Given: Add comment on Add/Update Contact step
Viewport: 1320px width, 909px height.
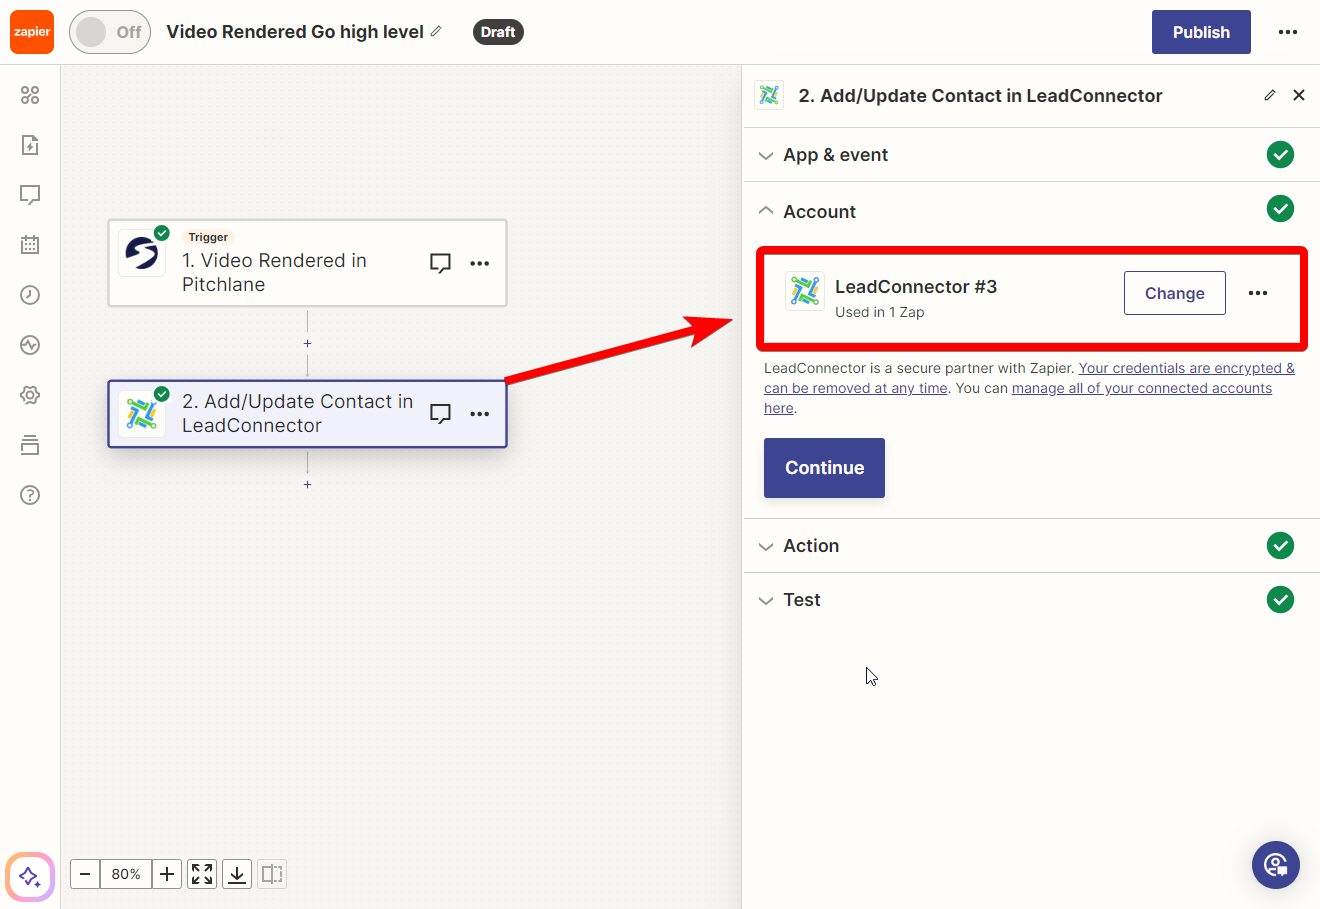Looking at the screenshot, I should click(x=440, y=413).
